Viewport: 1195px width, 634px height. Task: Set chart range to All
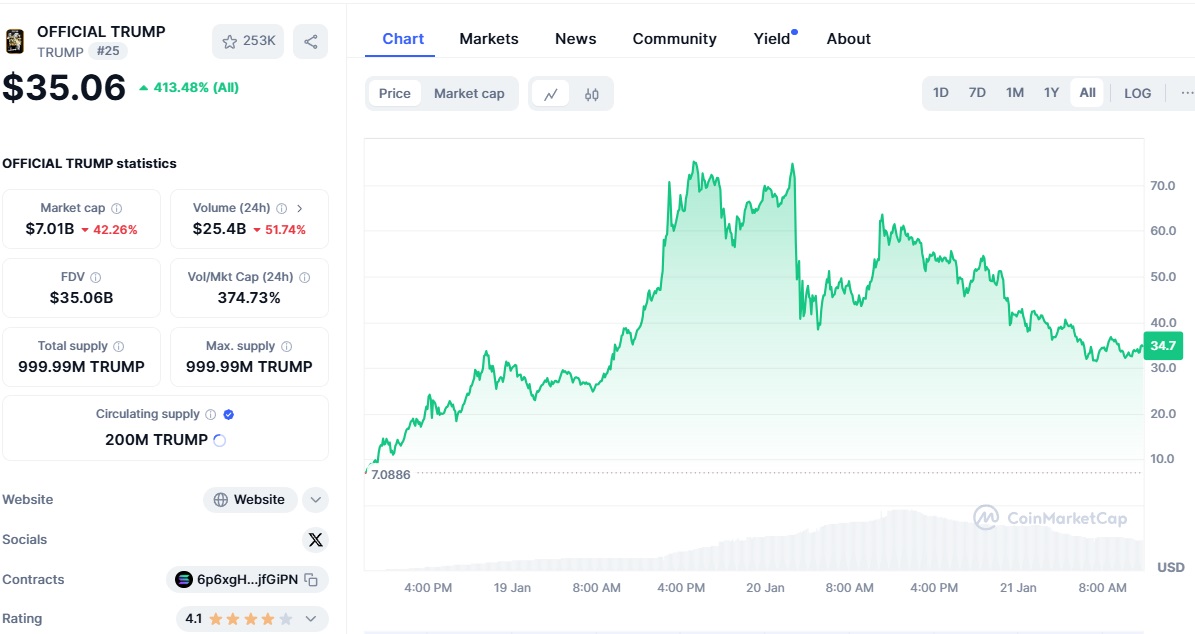pos(1088,93)
